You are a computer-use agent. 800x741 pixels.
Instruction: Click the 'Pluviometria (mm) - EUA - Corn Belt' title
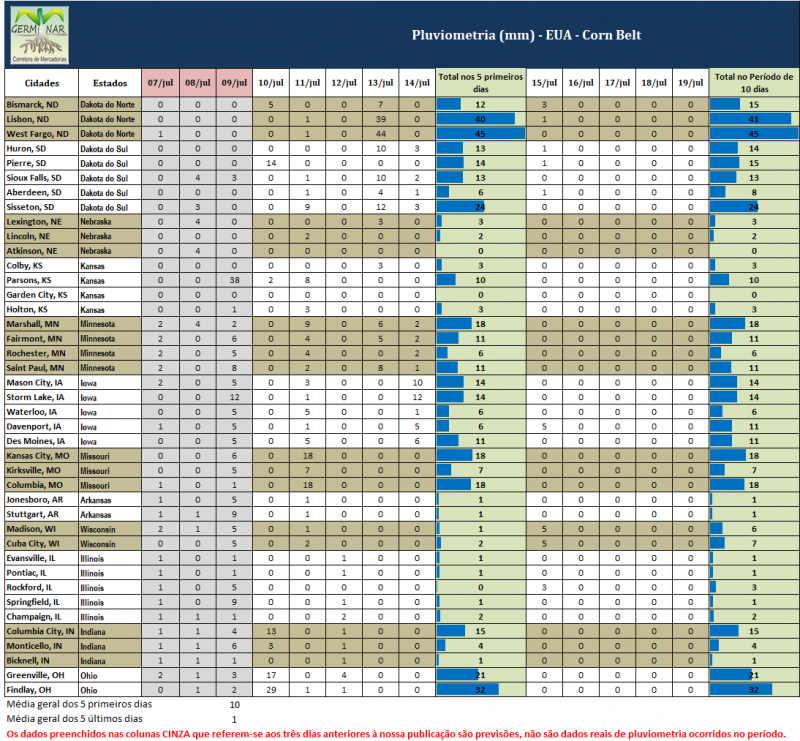click(x=526, y=35)
